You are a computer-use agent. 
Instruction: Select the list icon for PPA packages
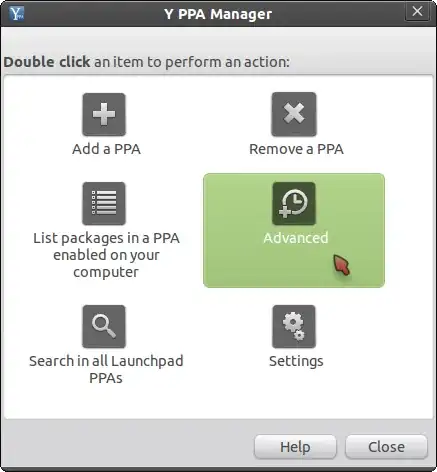pyautogui.click(x=104, y=203)
